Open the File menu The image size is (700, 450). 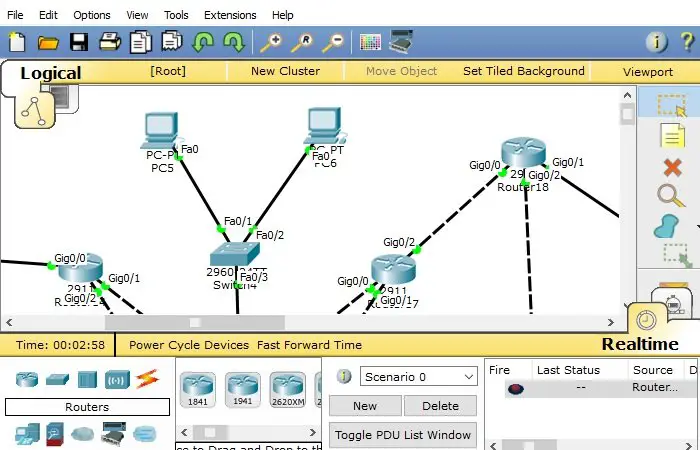pos(15,15)
